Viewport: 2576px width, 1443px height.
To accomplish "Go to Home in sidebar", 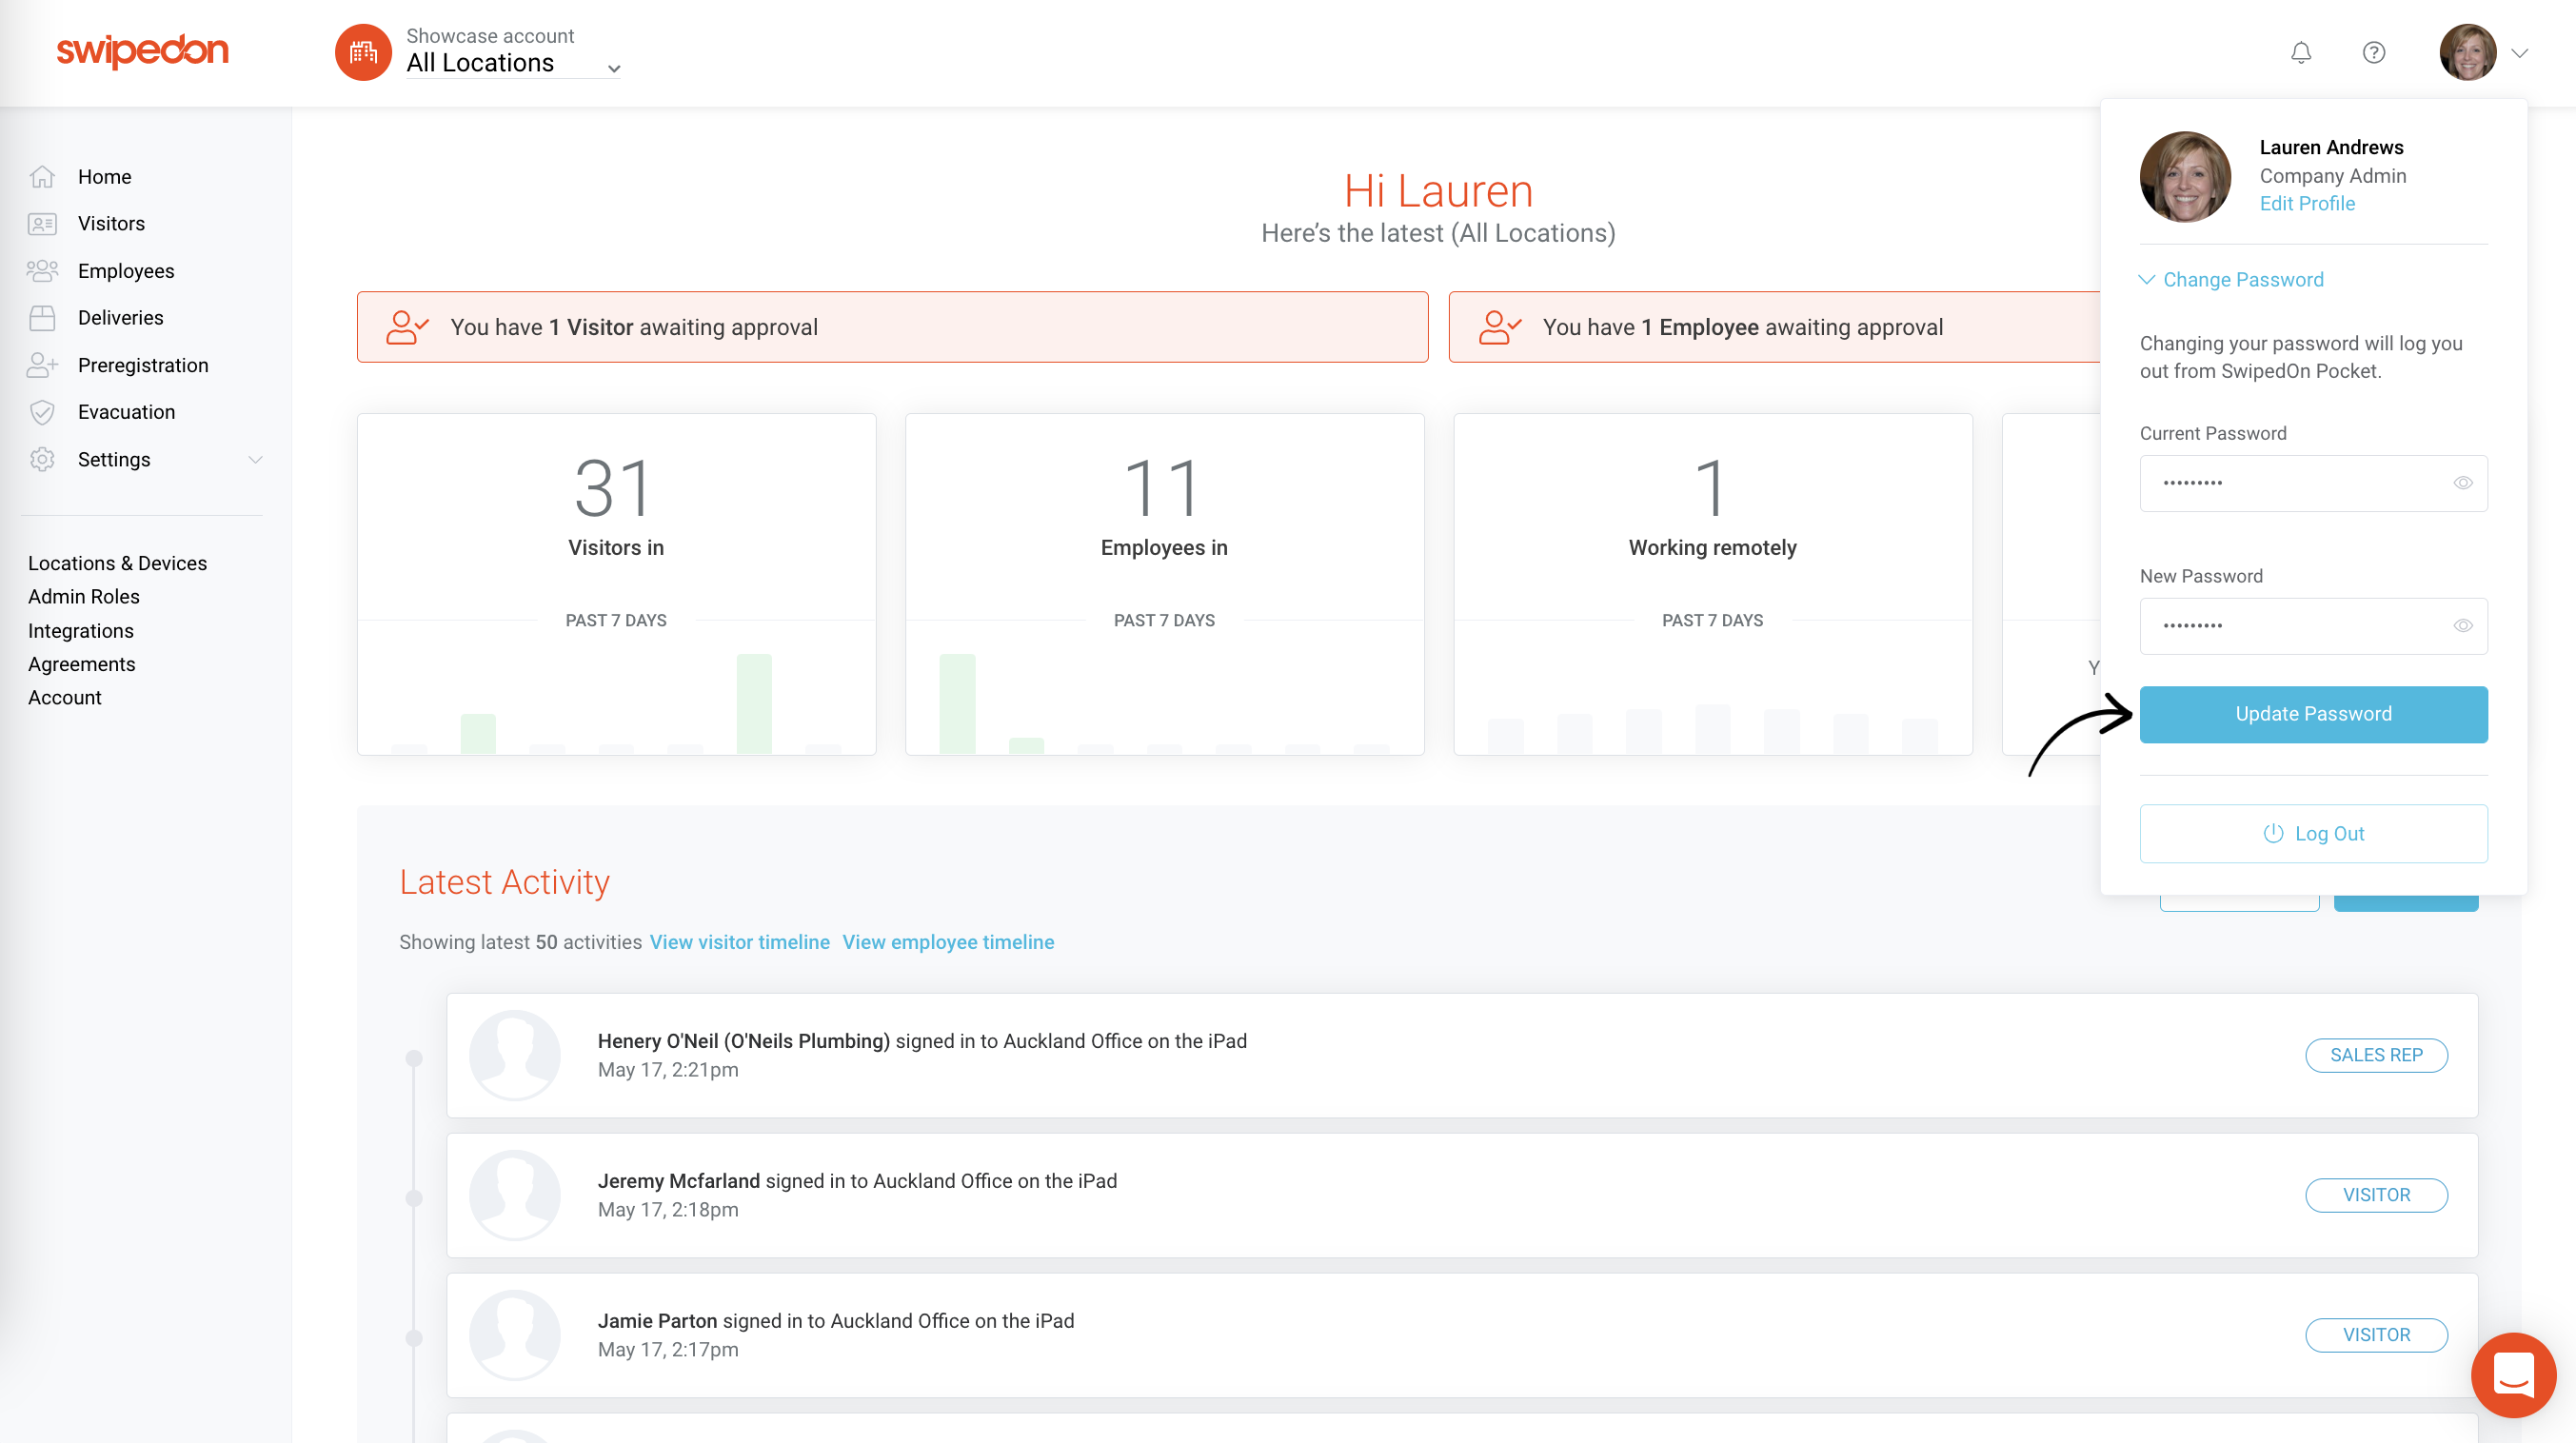I will 104,177.
